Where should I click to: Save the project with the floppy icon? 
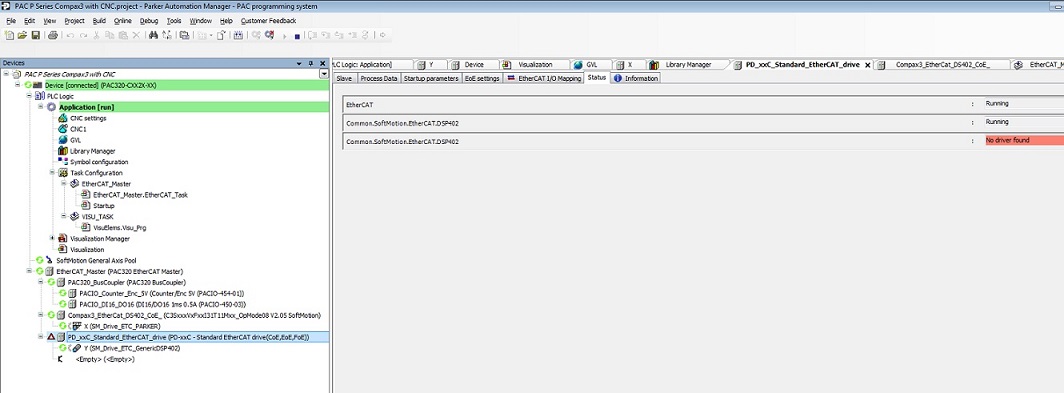pos(35,35)
